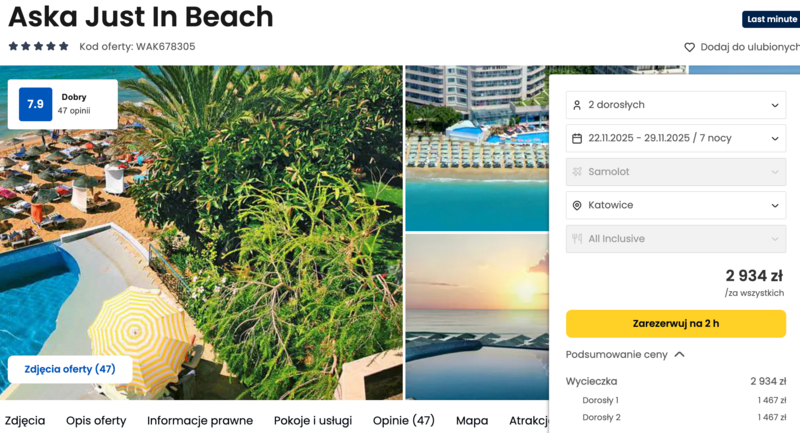This screenshot has height=433, width=800.
Task: Click the person icon for travelers
Action: pyautogui.click(x=576, y=105)
